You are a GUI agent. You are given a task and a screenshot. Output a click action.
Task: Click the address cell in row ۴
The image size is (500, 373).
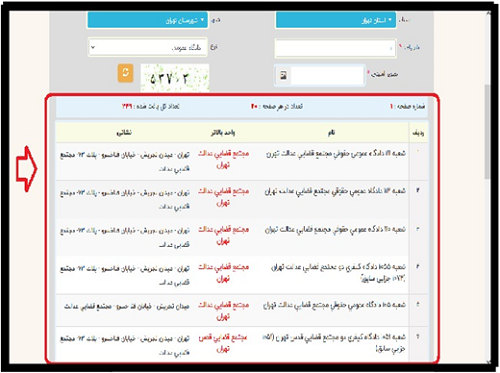(x=125, y=275)
